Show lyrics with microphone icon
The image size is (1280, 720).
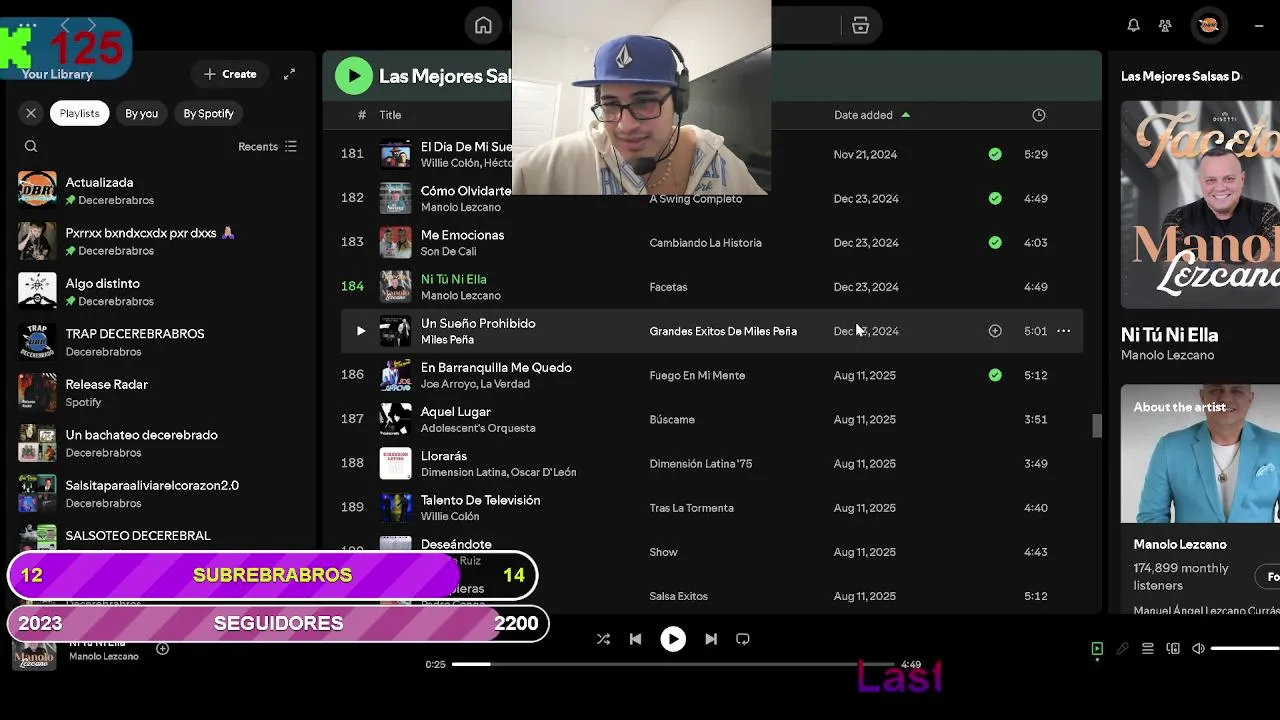click(1122, 649)
